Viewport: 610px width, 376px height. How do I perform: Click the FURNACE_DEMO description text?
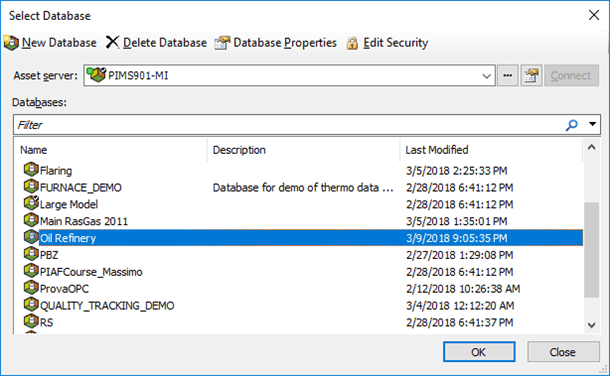tap(303, 188)
